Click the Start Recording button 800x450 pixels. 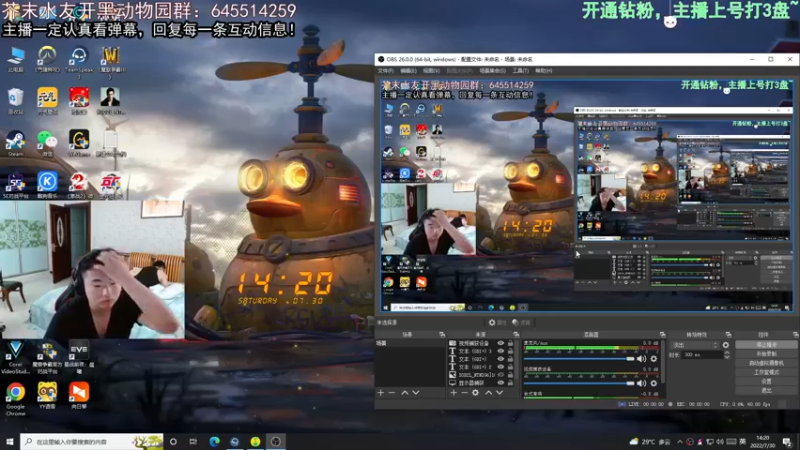[766, 354]
